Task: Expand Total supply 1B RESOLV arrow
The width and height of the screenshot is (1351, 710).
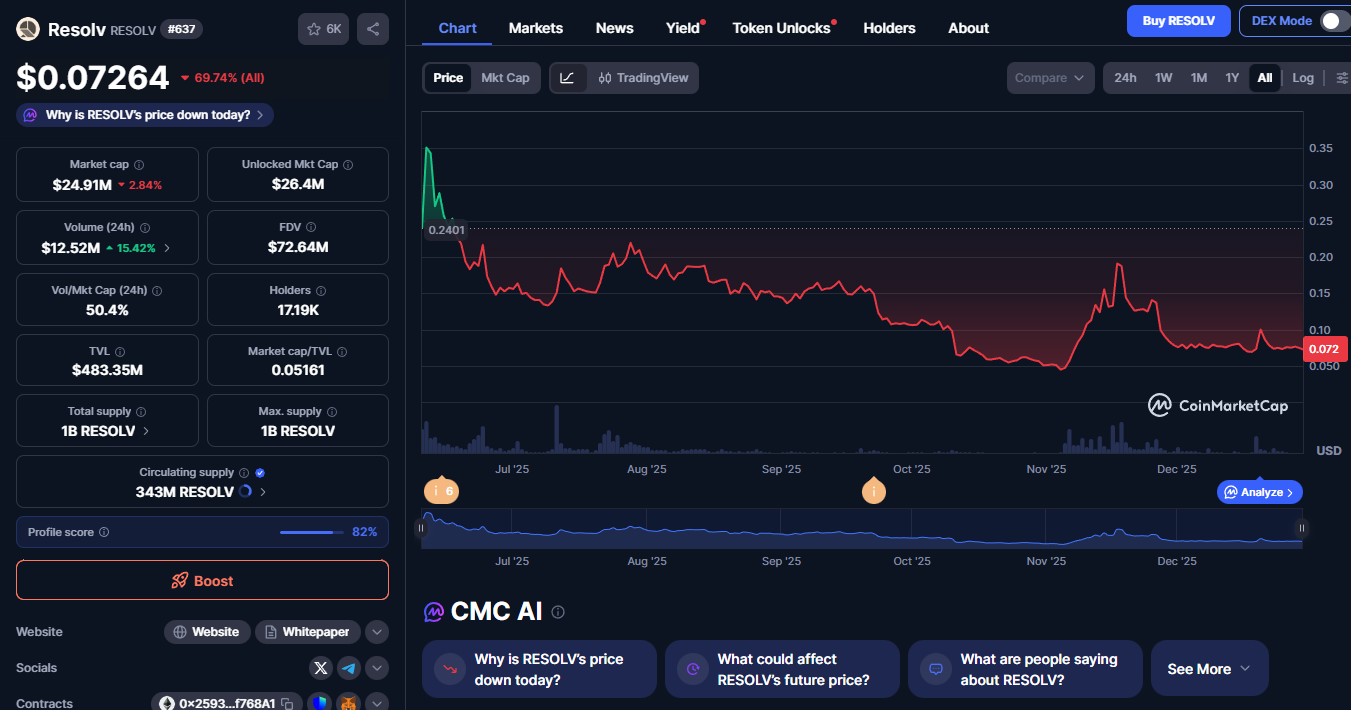Action: (x=147, y=431)
